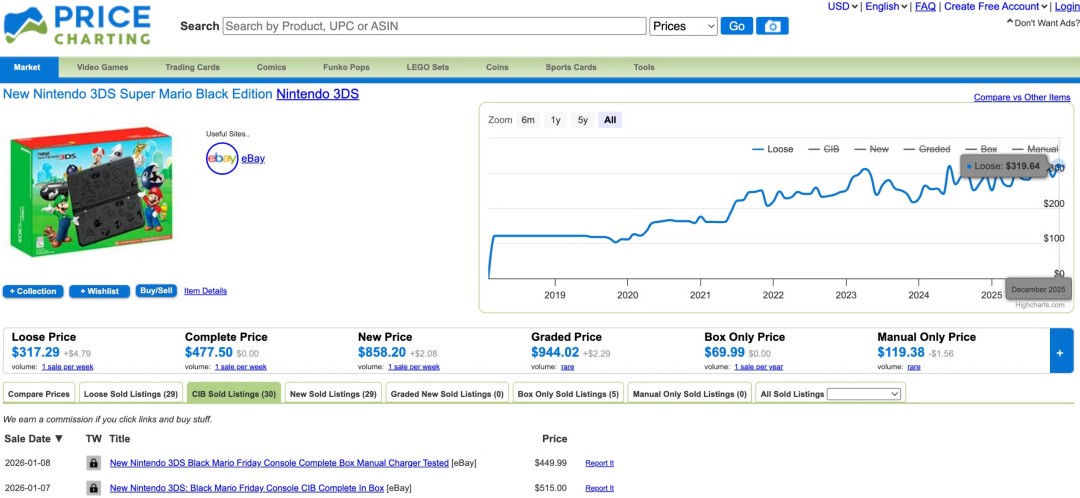Screen dimensions: 1080x498
Task: Toggle the Loose series in chart legend
Action: (772, 149)
